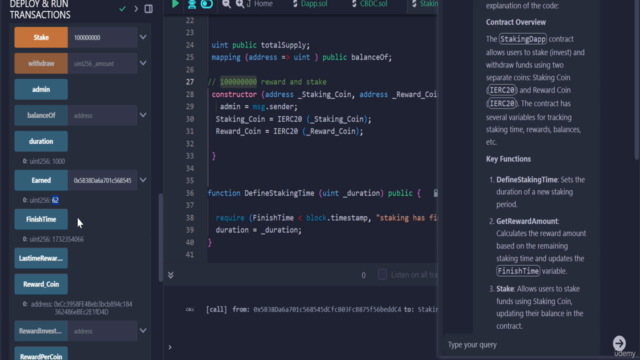The width and height of the screenshot is (640, 360).
Task: Click the Key Functions heading
Action: (508, 159)
